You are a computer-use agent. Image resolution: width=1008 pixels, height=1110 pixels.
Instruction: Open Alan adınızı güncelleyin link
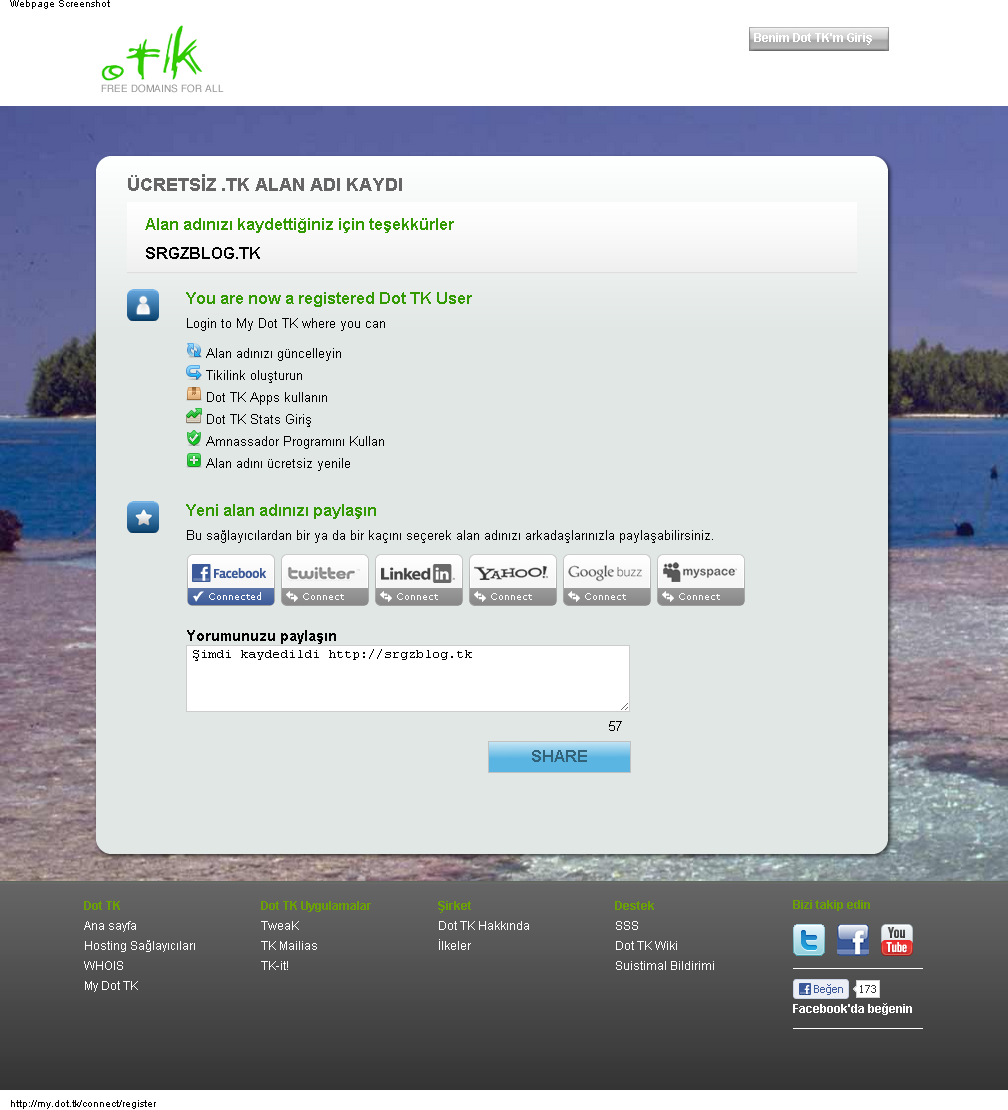(274, 353)
